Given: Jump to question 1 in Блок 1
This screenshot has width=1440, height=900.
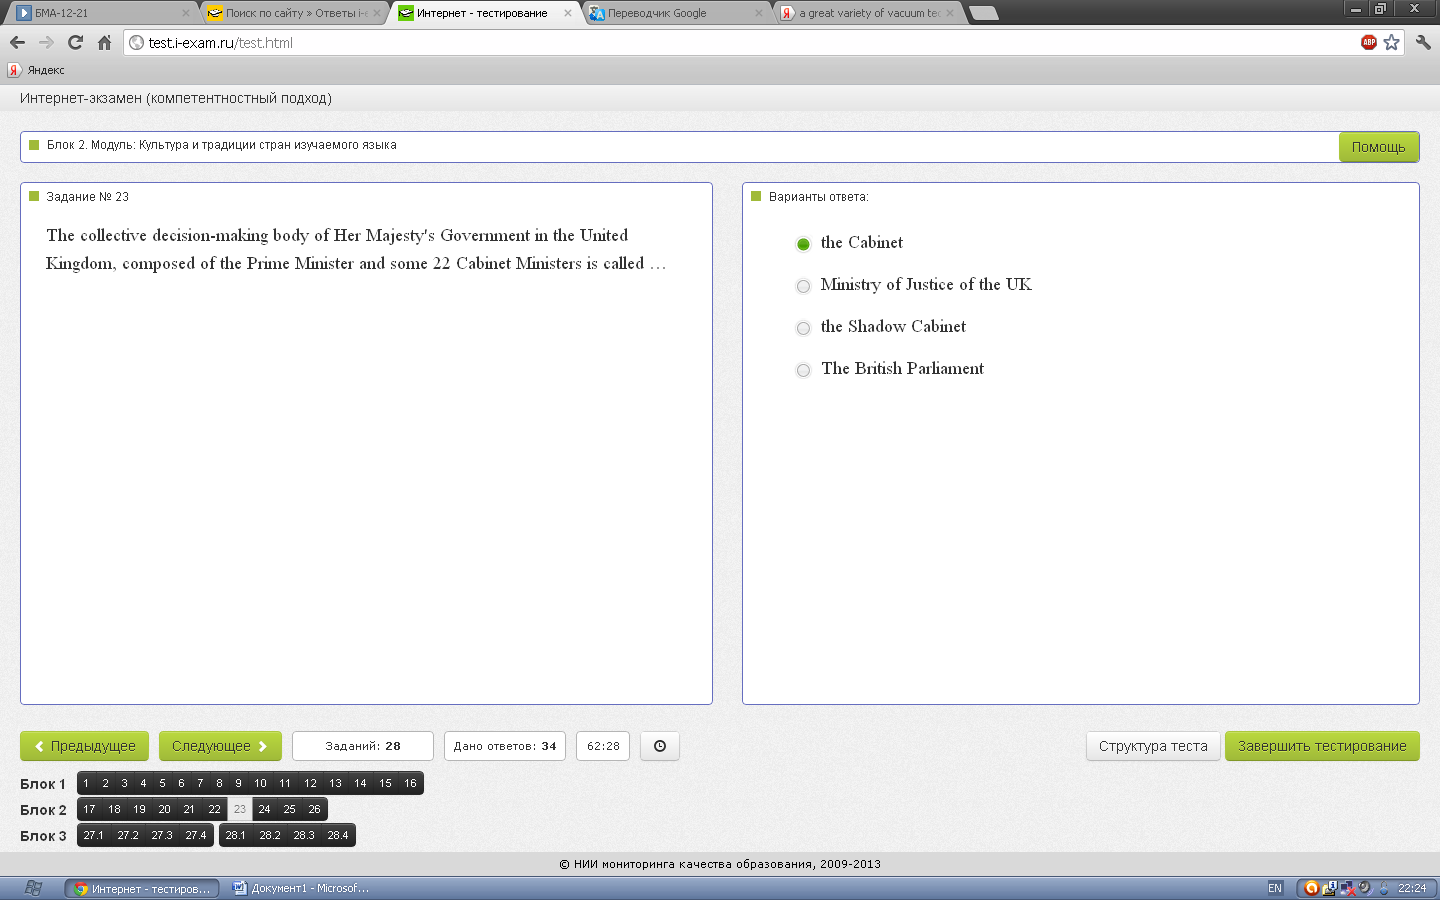Looking at the screenshot, I should (x=86, y=783).
